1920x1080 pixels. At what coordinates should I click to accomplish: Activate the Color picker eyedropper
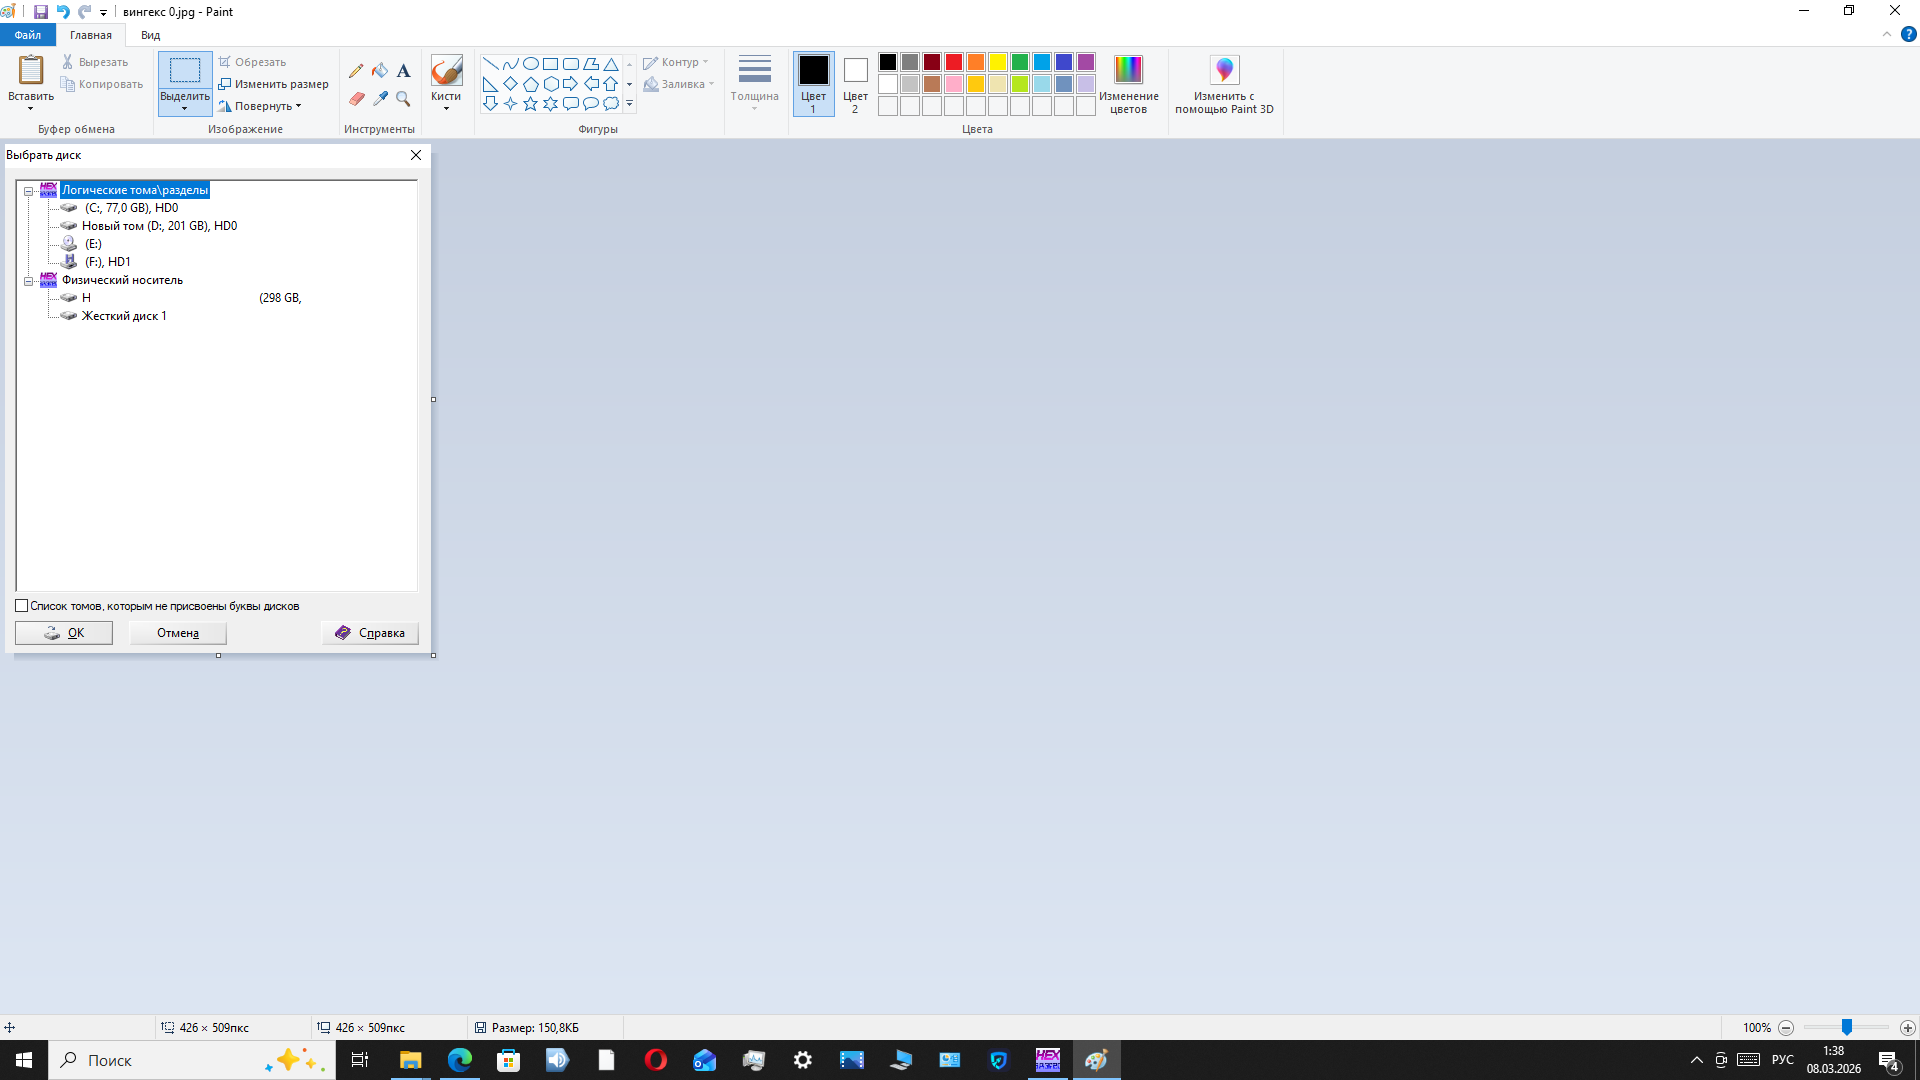pyautogui.click(x=380, y=99)
